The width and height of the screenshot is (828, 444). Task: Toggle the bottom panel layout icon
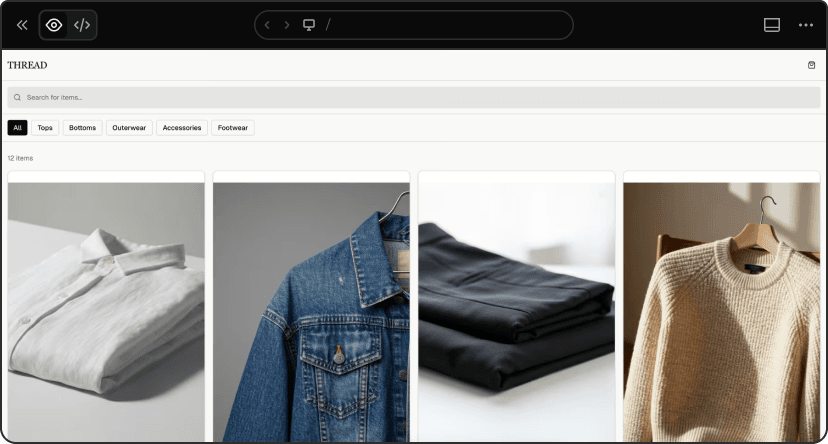[772, 25]
